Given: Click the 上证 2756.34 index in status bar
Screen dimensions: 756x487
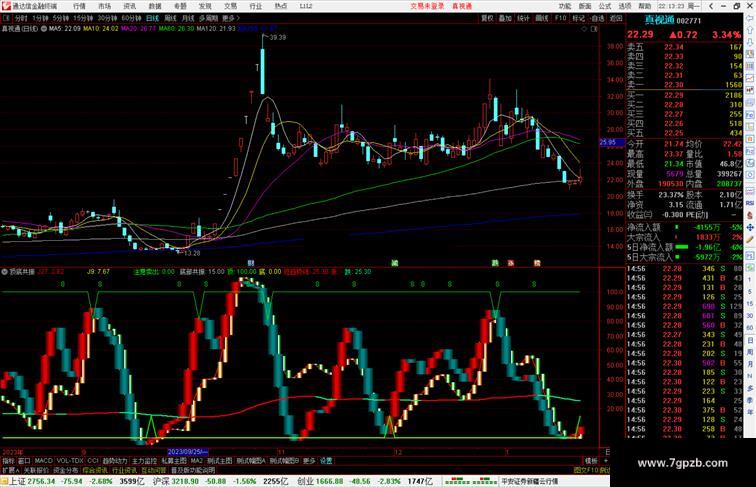Looking at the screenshot, I should (31, 481).
